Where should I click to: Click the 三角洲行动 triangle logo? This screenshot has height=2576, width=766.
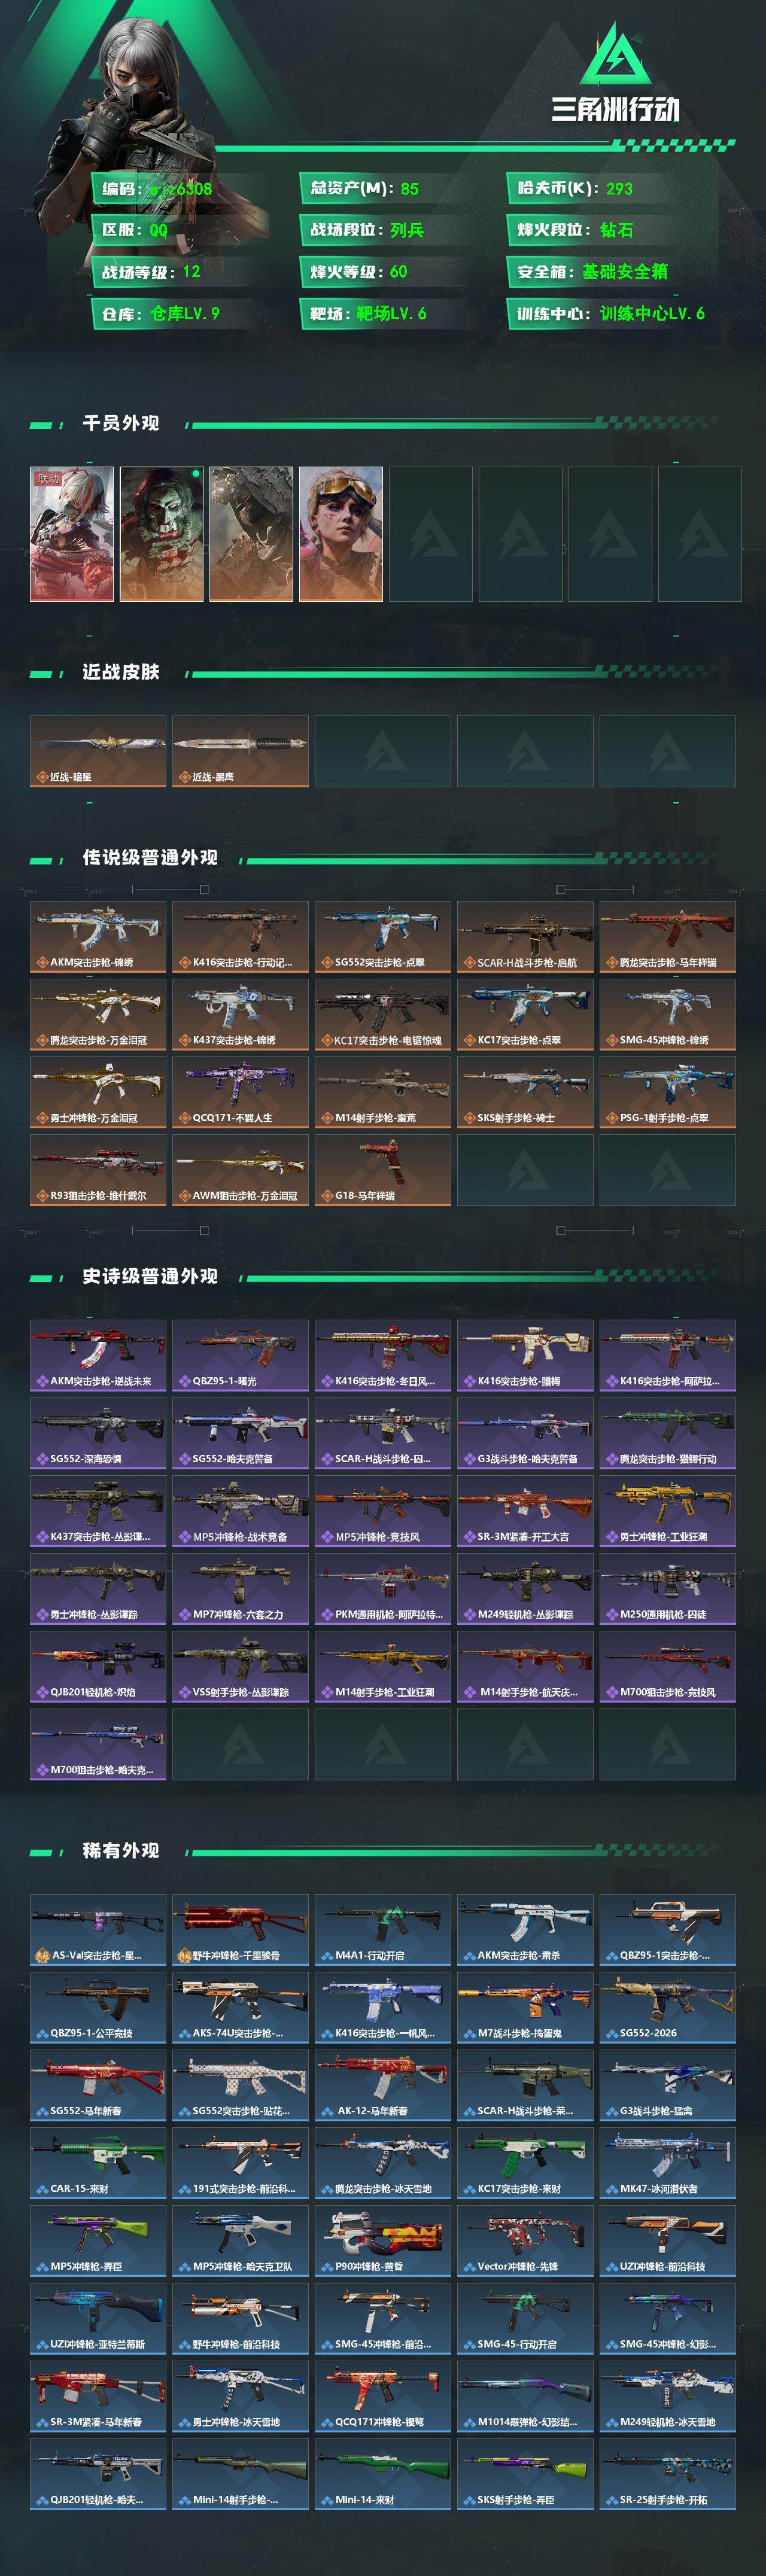(x=616, y=55)
